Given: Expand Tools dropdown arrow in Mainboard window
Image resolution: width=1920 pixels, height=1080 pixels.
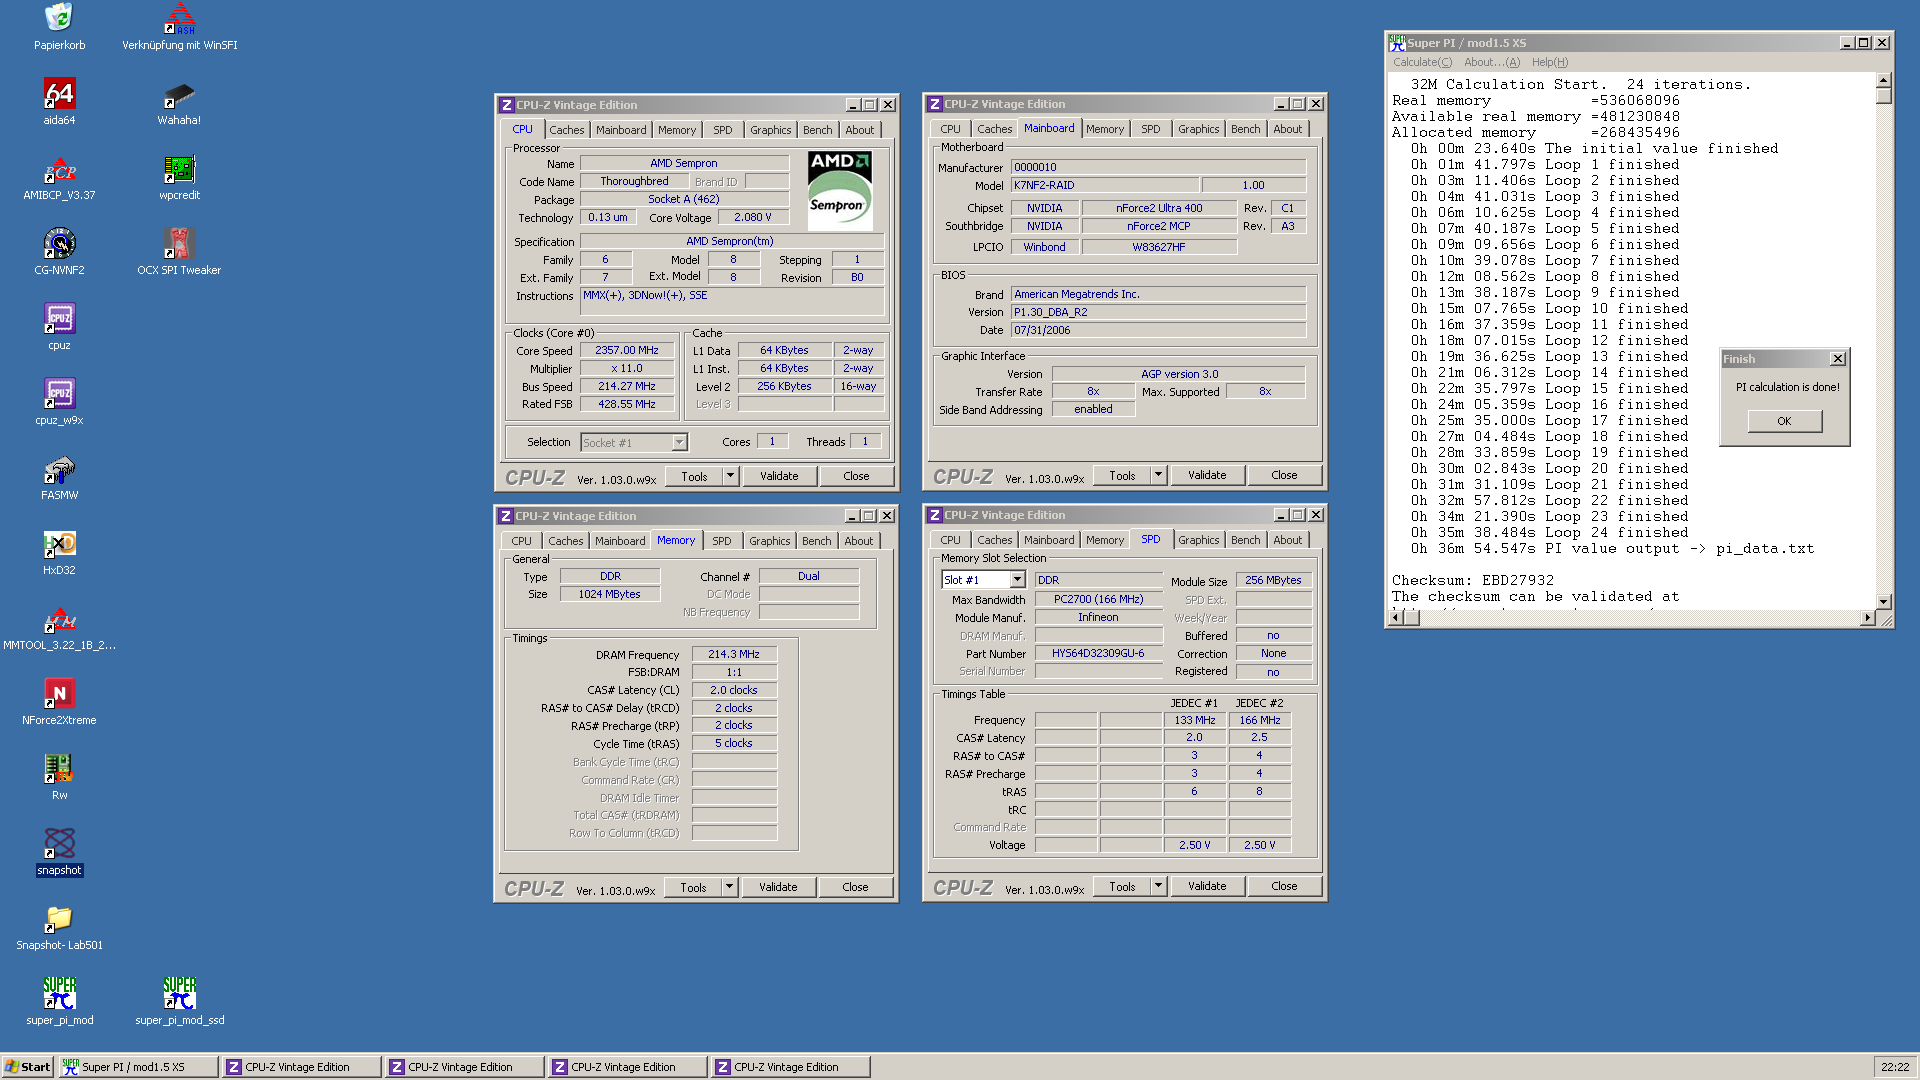Looking at the screenshot, I should pos(1158,475).
